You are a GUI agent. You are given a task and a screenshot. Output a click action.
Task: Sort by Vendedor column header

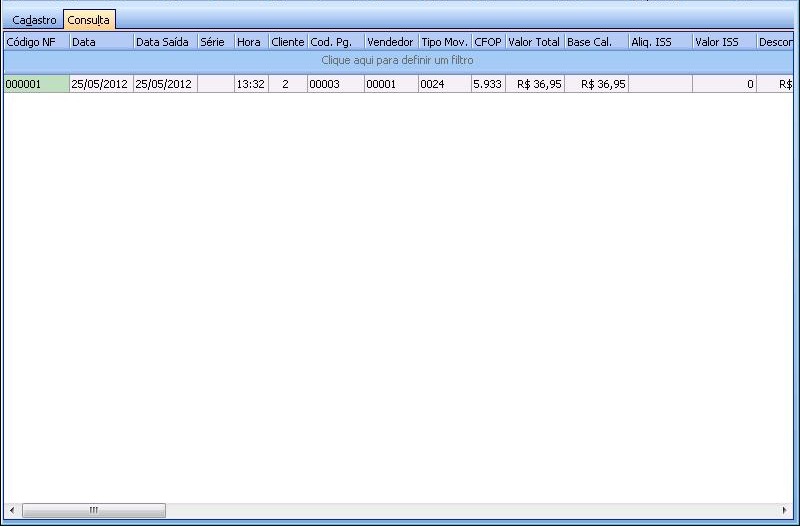click(x=390, y=42)
